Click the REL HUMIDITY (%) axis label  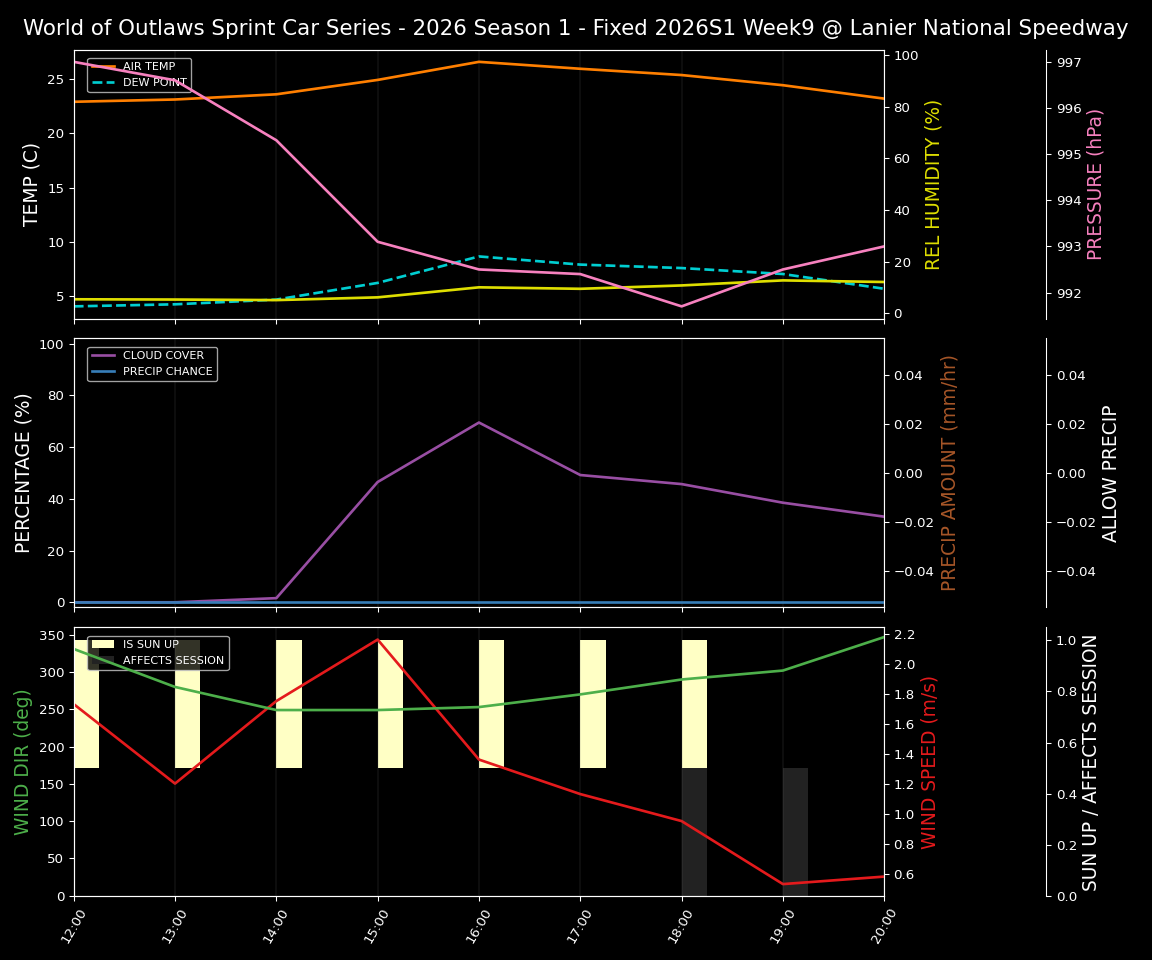pyautogui.click(x=933, y=184)
